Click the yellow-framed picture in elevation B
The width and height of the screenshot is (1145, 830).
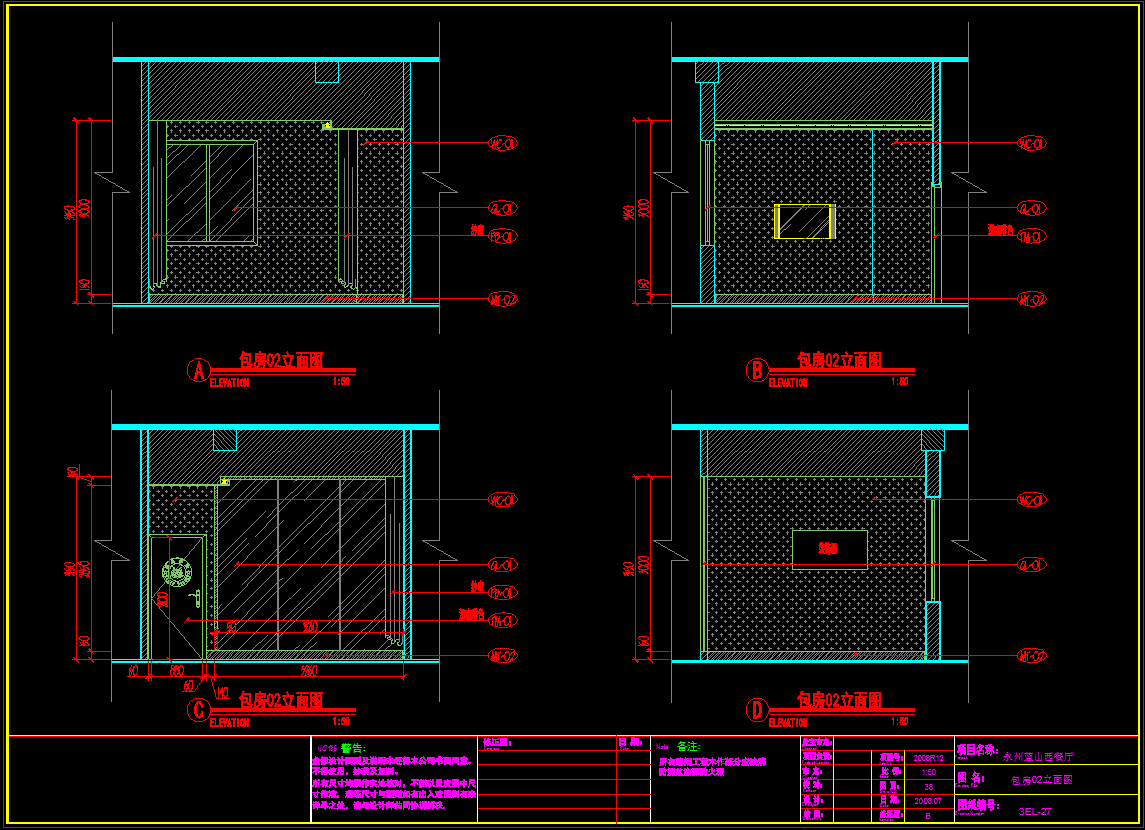(804, 221)
